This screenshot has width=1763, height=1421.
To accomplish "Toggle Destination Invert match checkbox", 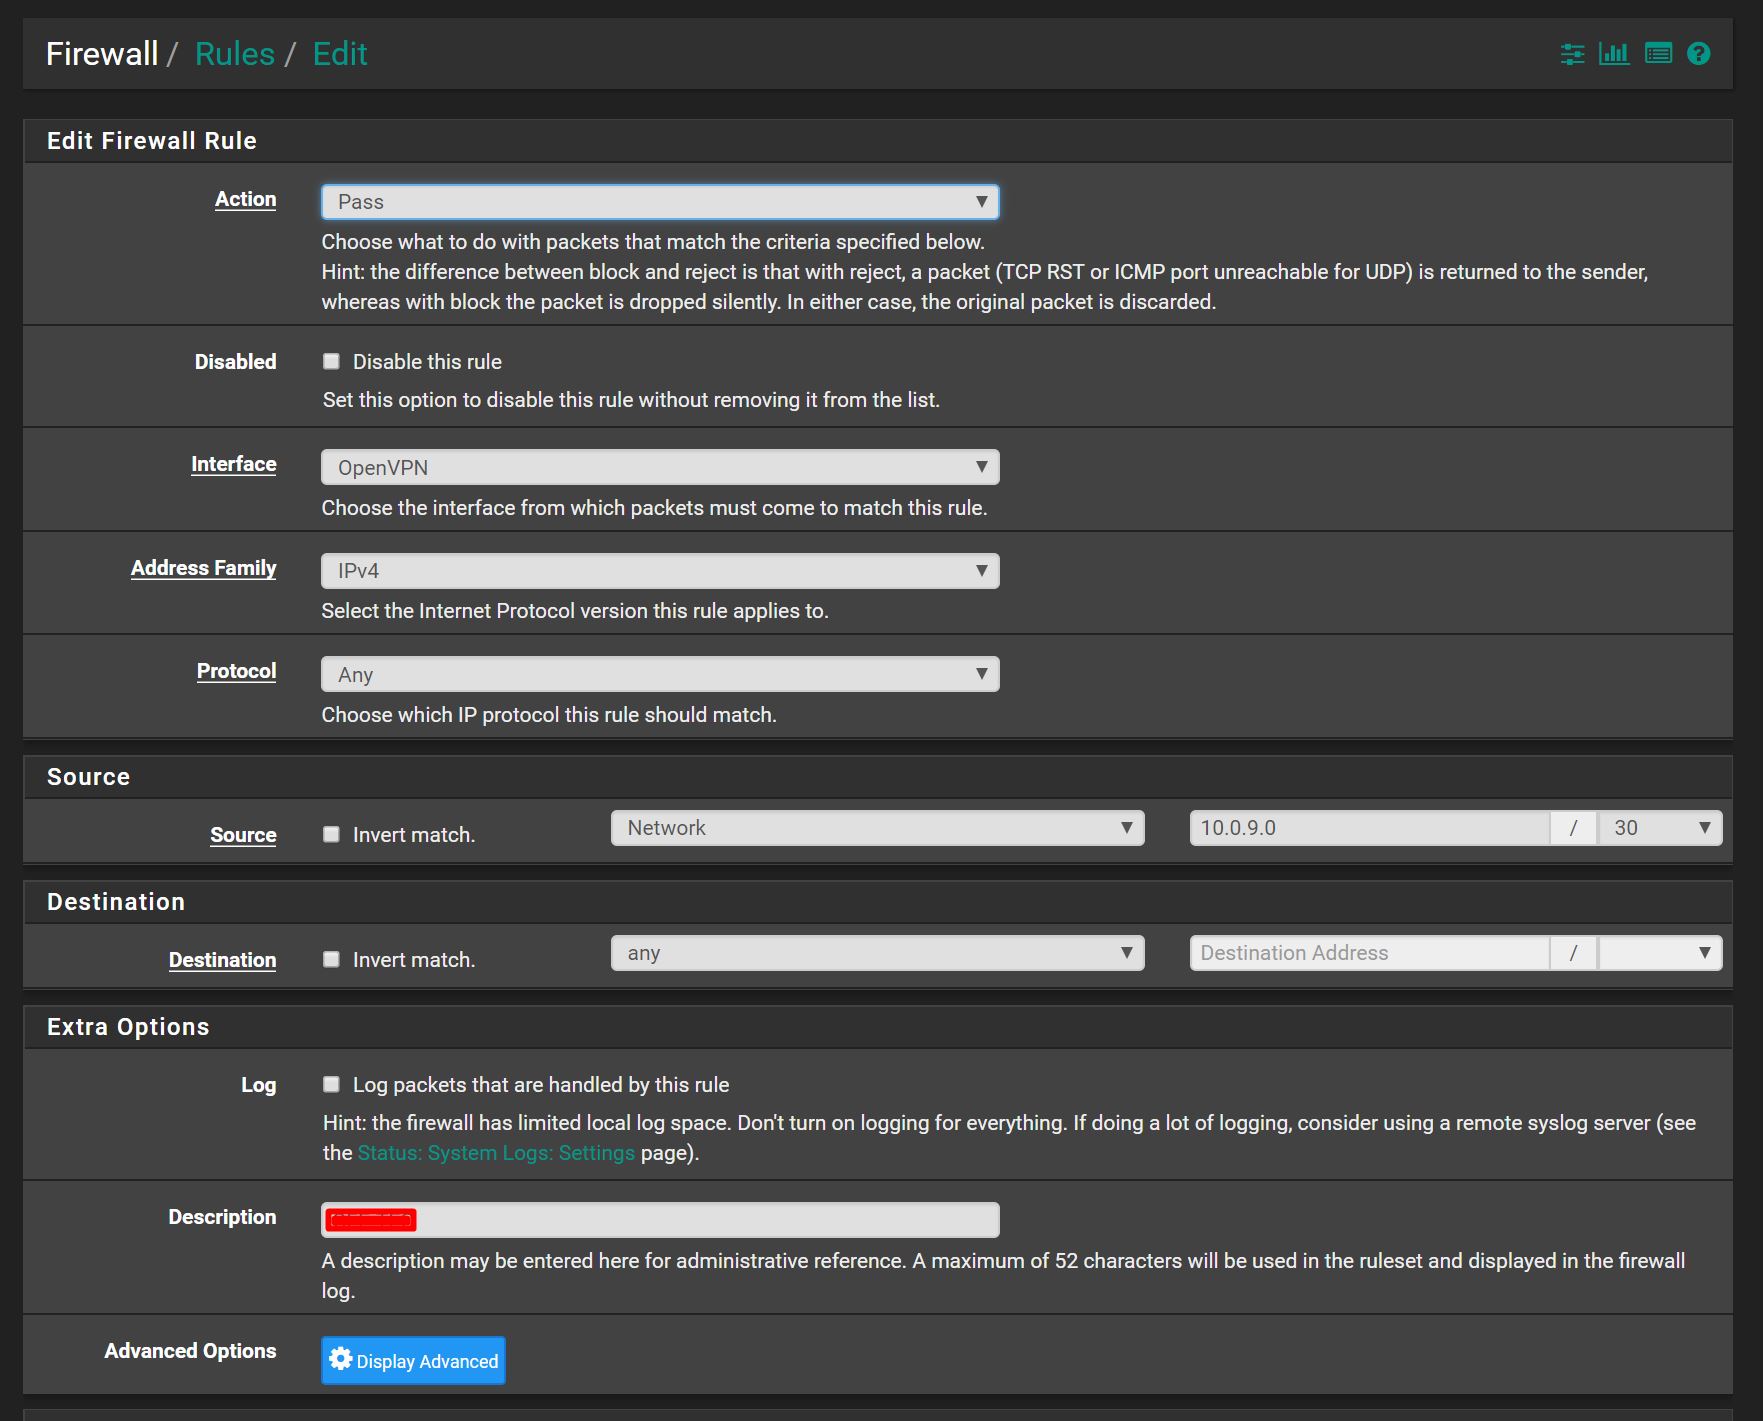I will [331, 960].
